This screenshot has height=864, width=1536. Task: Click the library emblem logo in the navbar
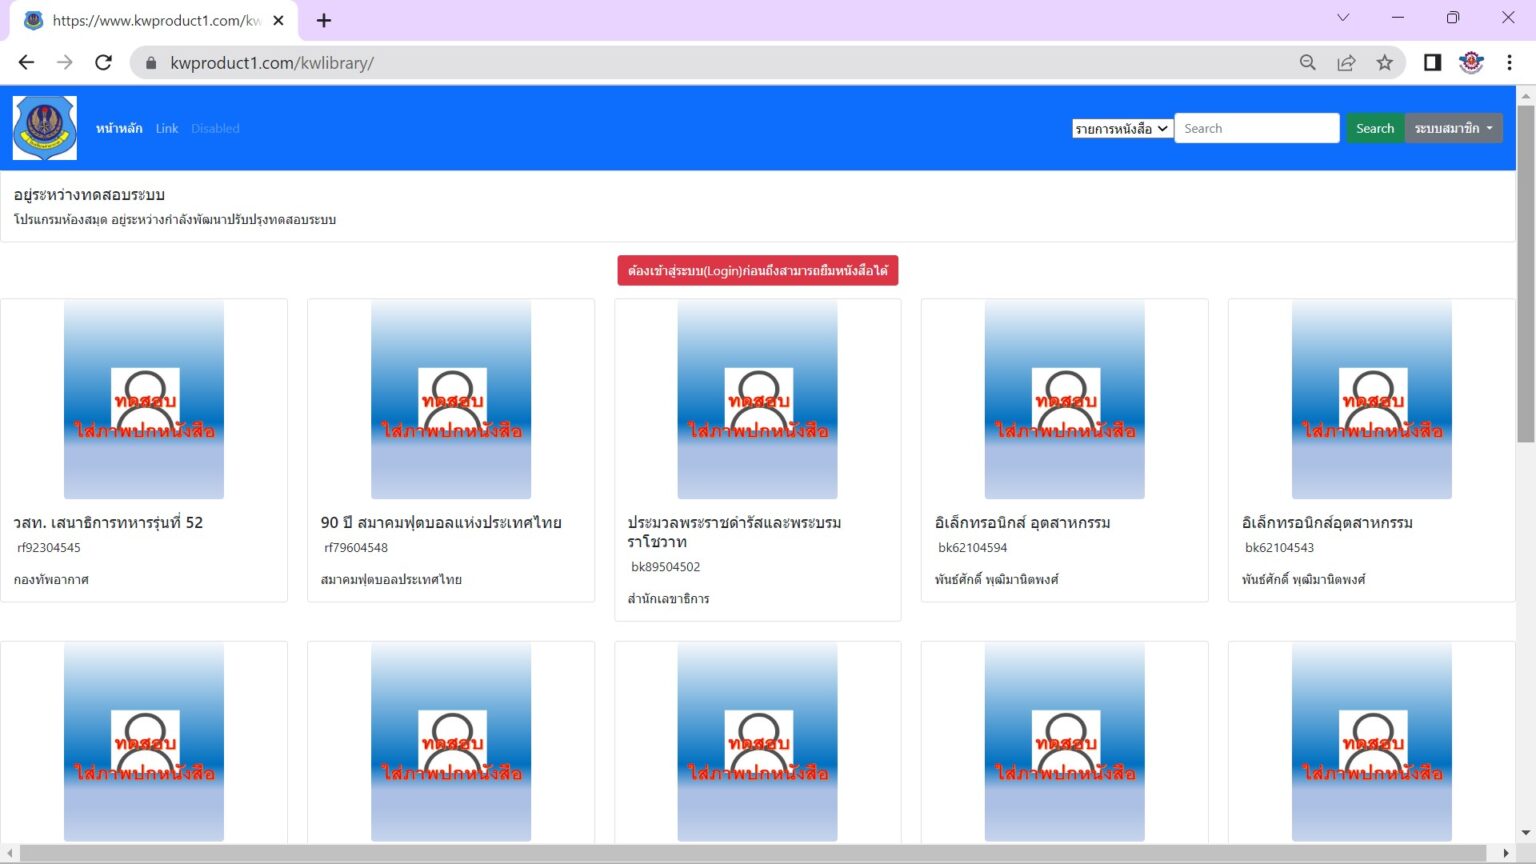(44, 127)
